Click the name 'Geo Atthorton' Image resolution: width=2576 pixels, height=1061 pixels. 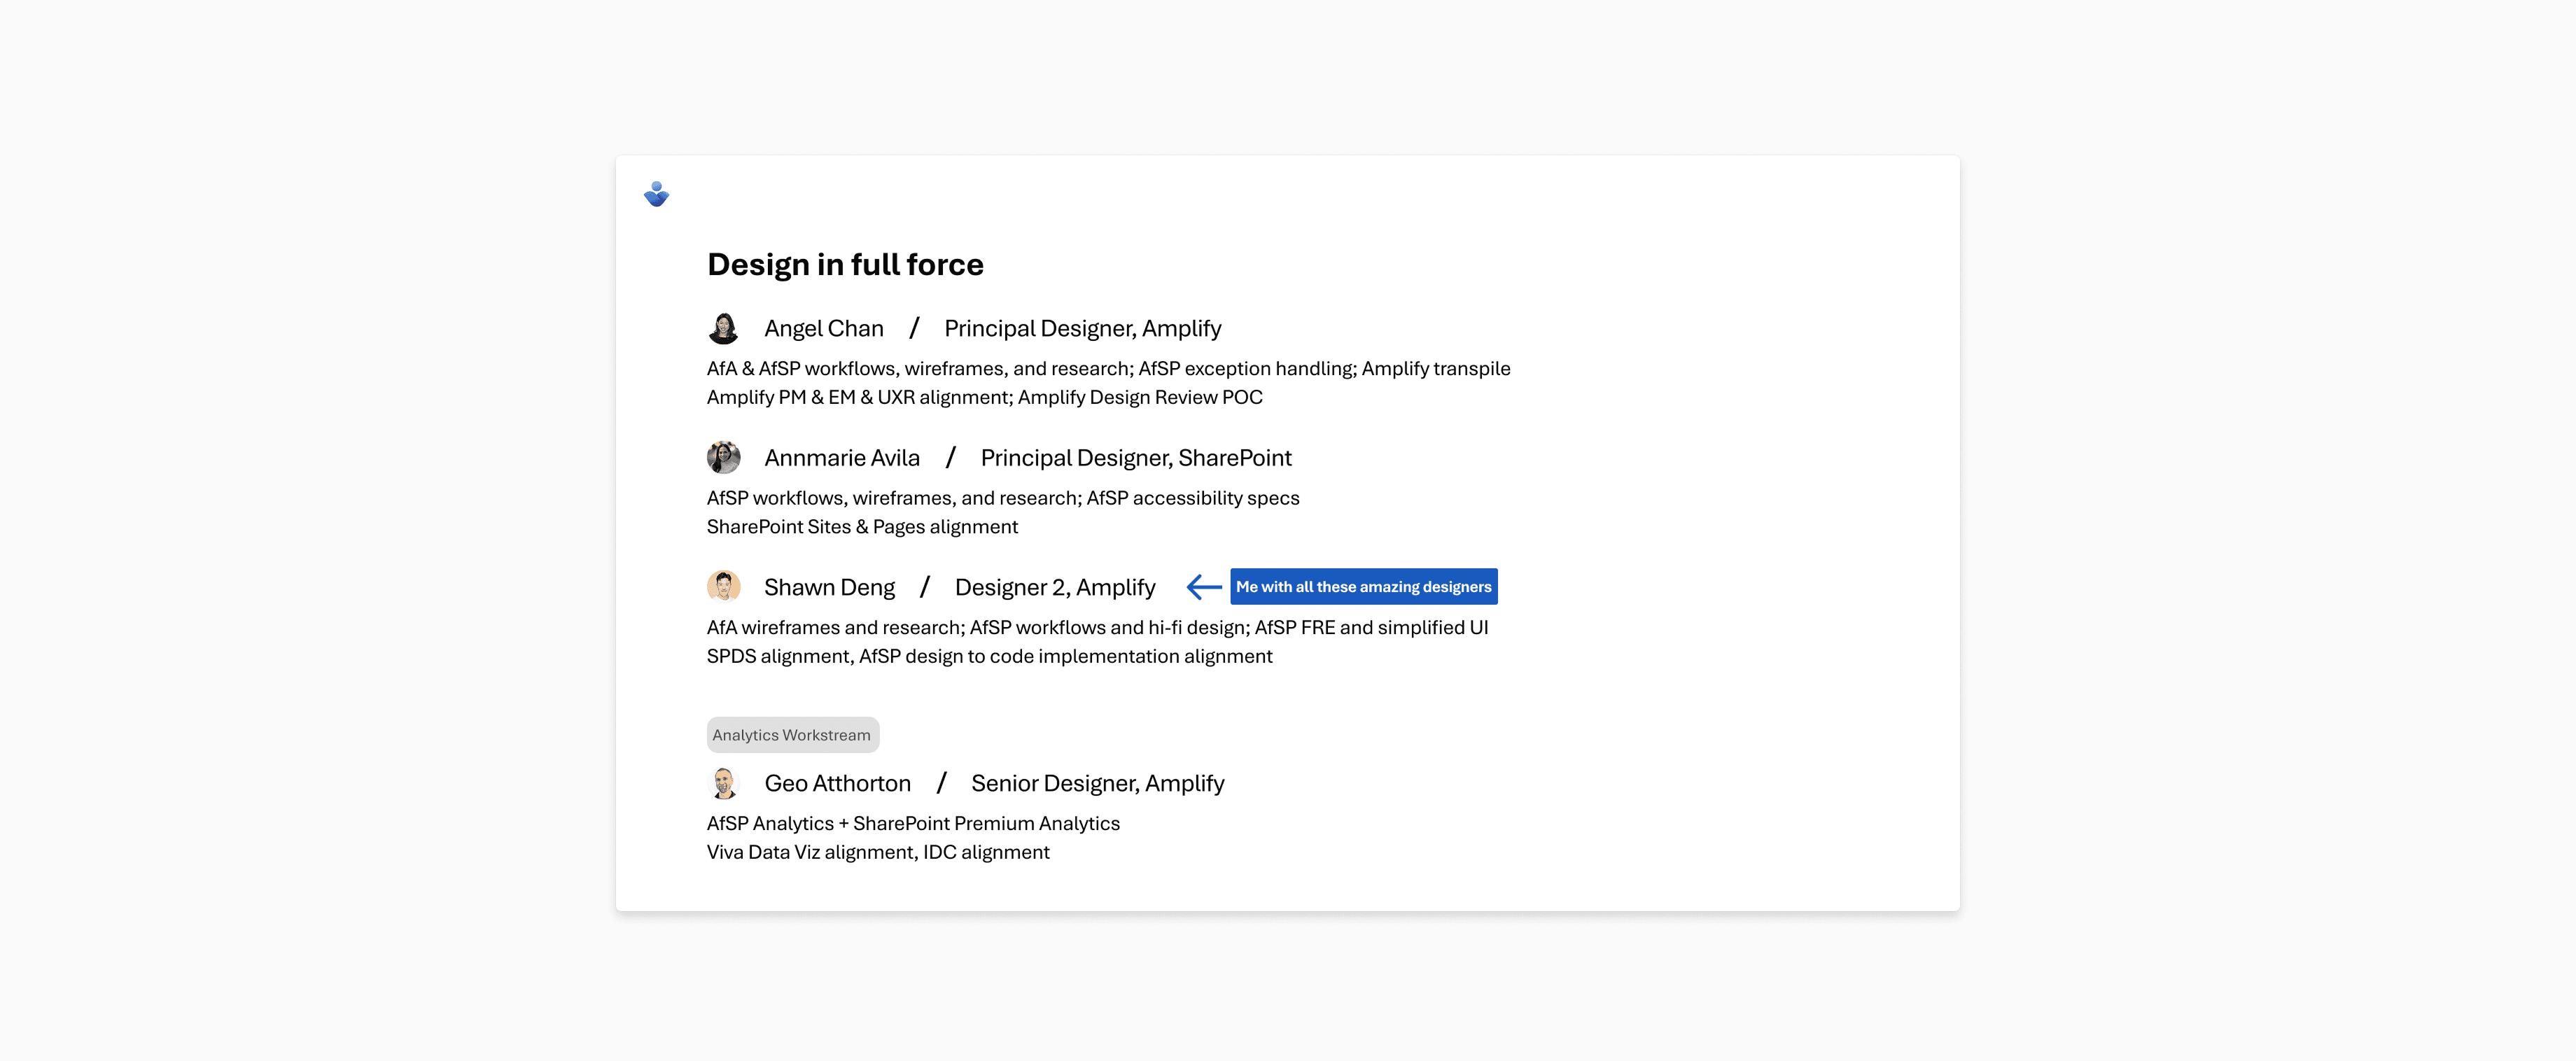coord(838,783)
